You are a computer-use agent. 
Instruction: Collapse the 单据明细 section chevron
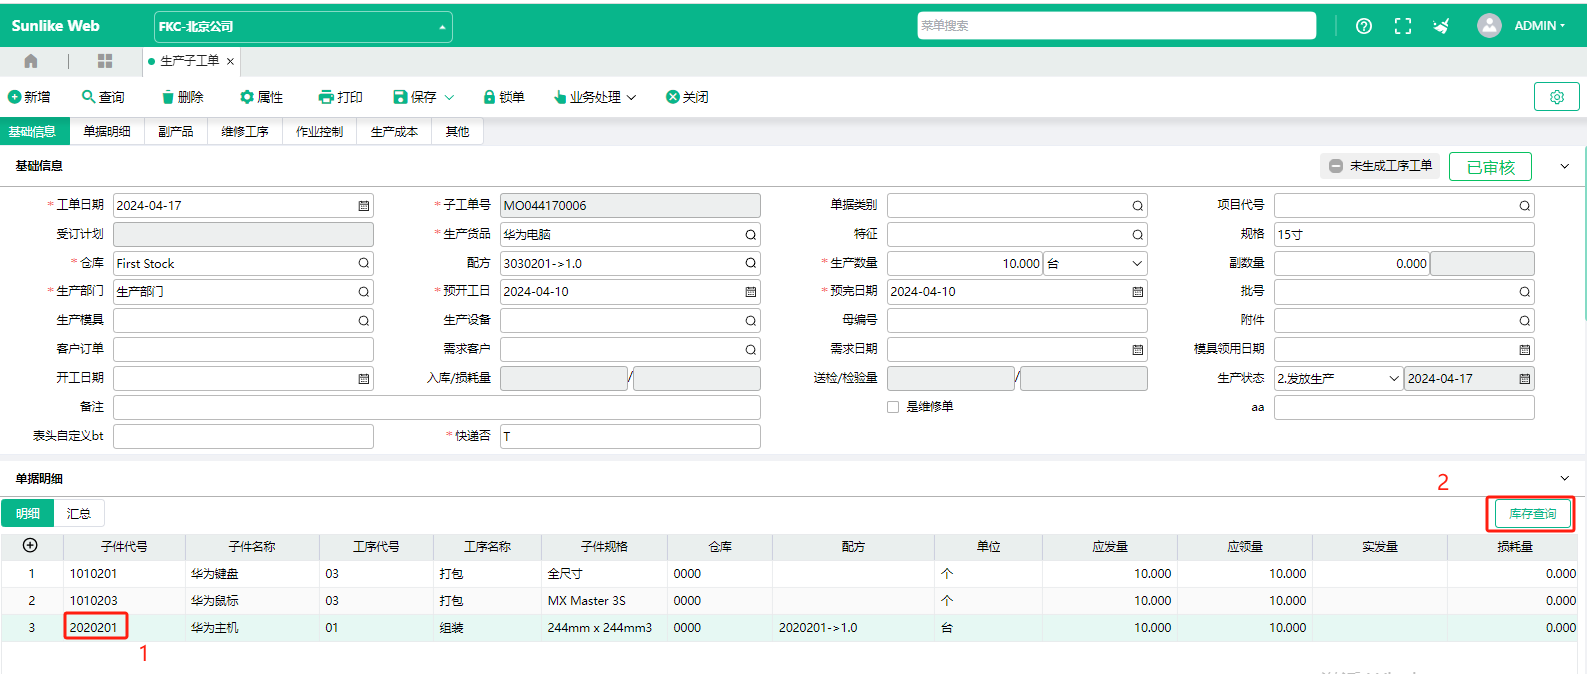tap(1565, 478)
